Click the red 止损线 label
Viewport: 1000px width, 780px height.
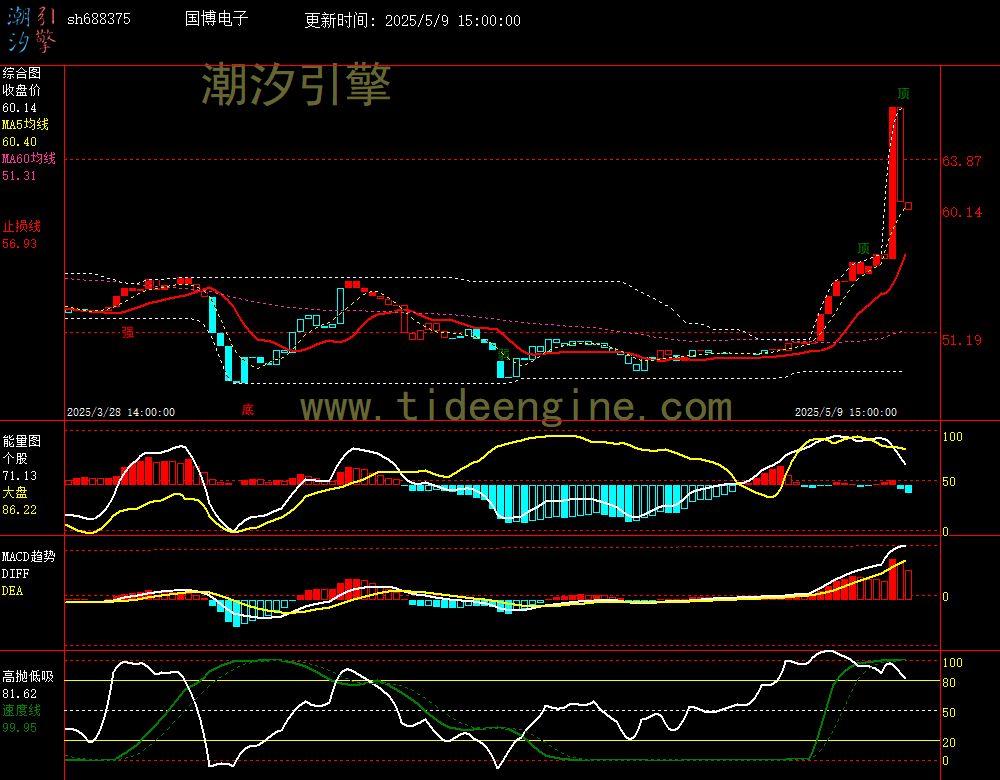pos(22,226)
